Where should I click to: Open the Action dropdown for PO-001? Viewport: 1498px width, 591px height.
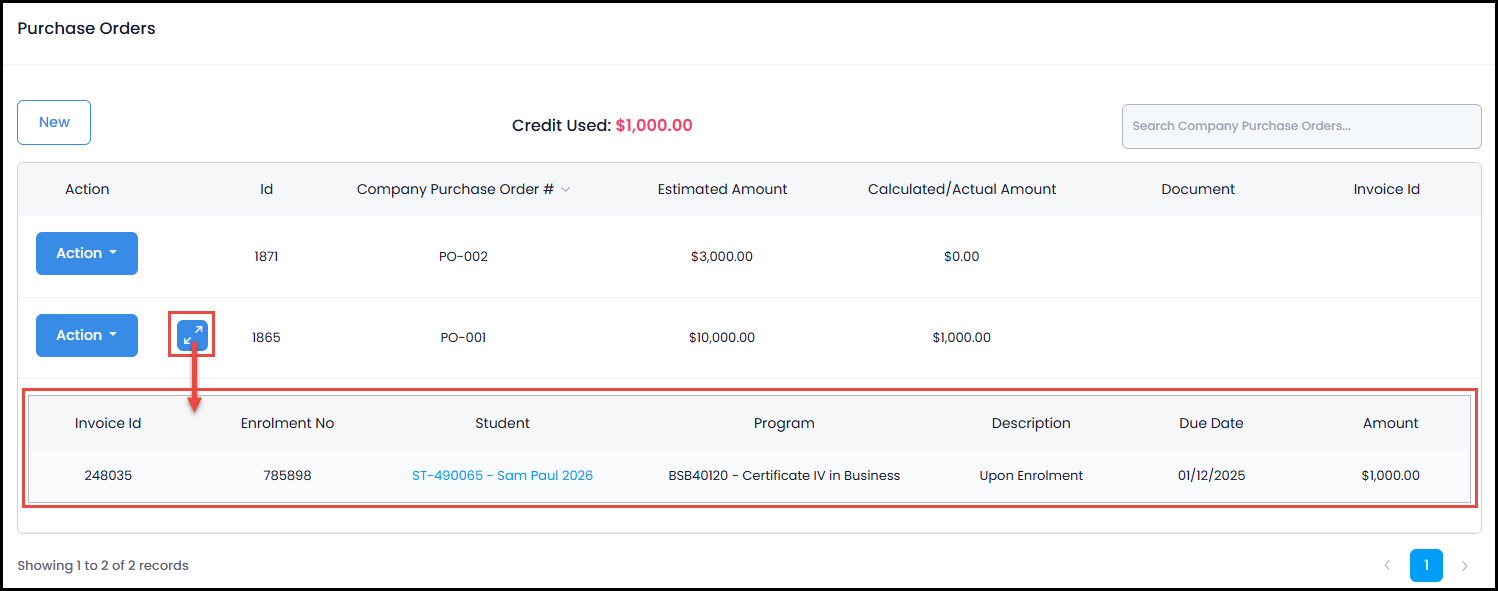coord(87,336)
